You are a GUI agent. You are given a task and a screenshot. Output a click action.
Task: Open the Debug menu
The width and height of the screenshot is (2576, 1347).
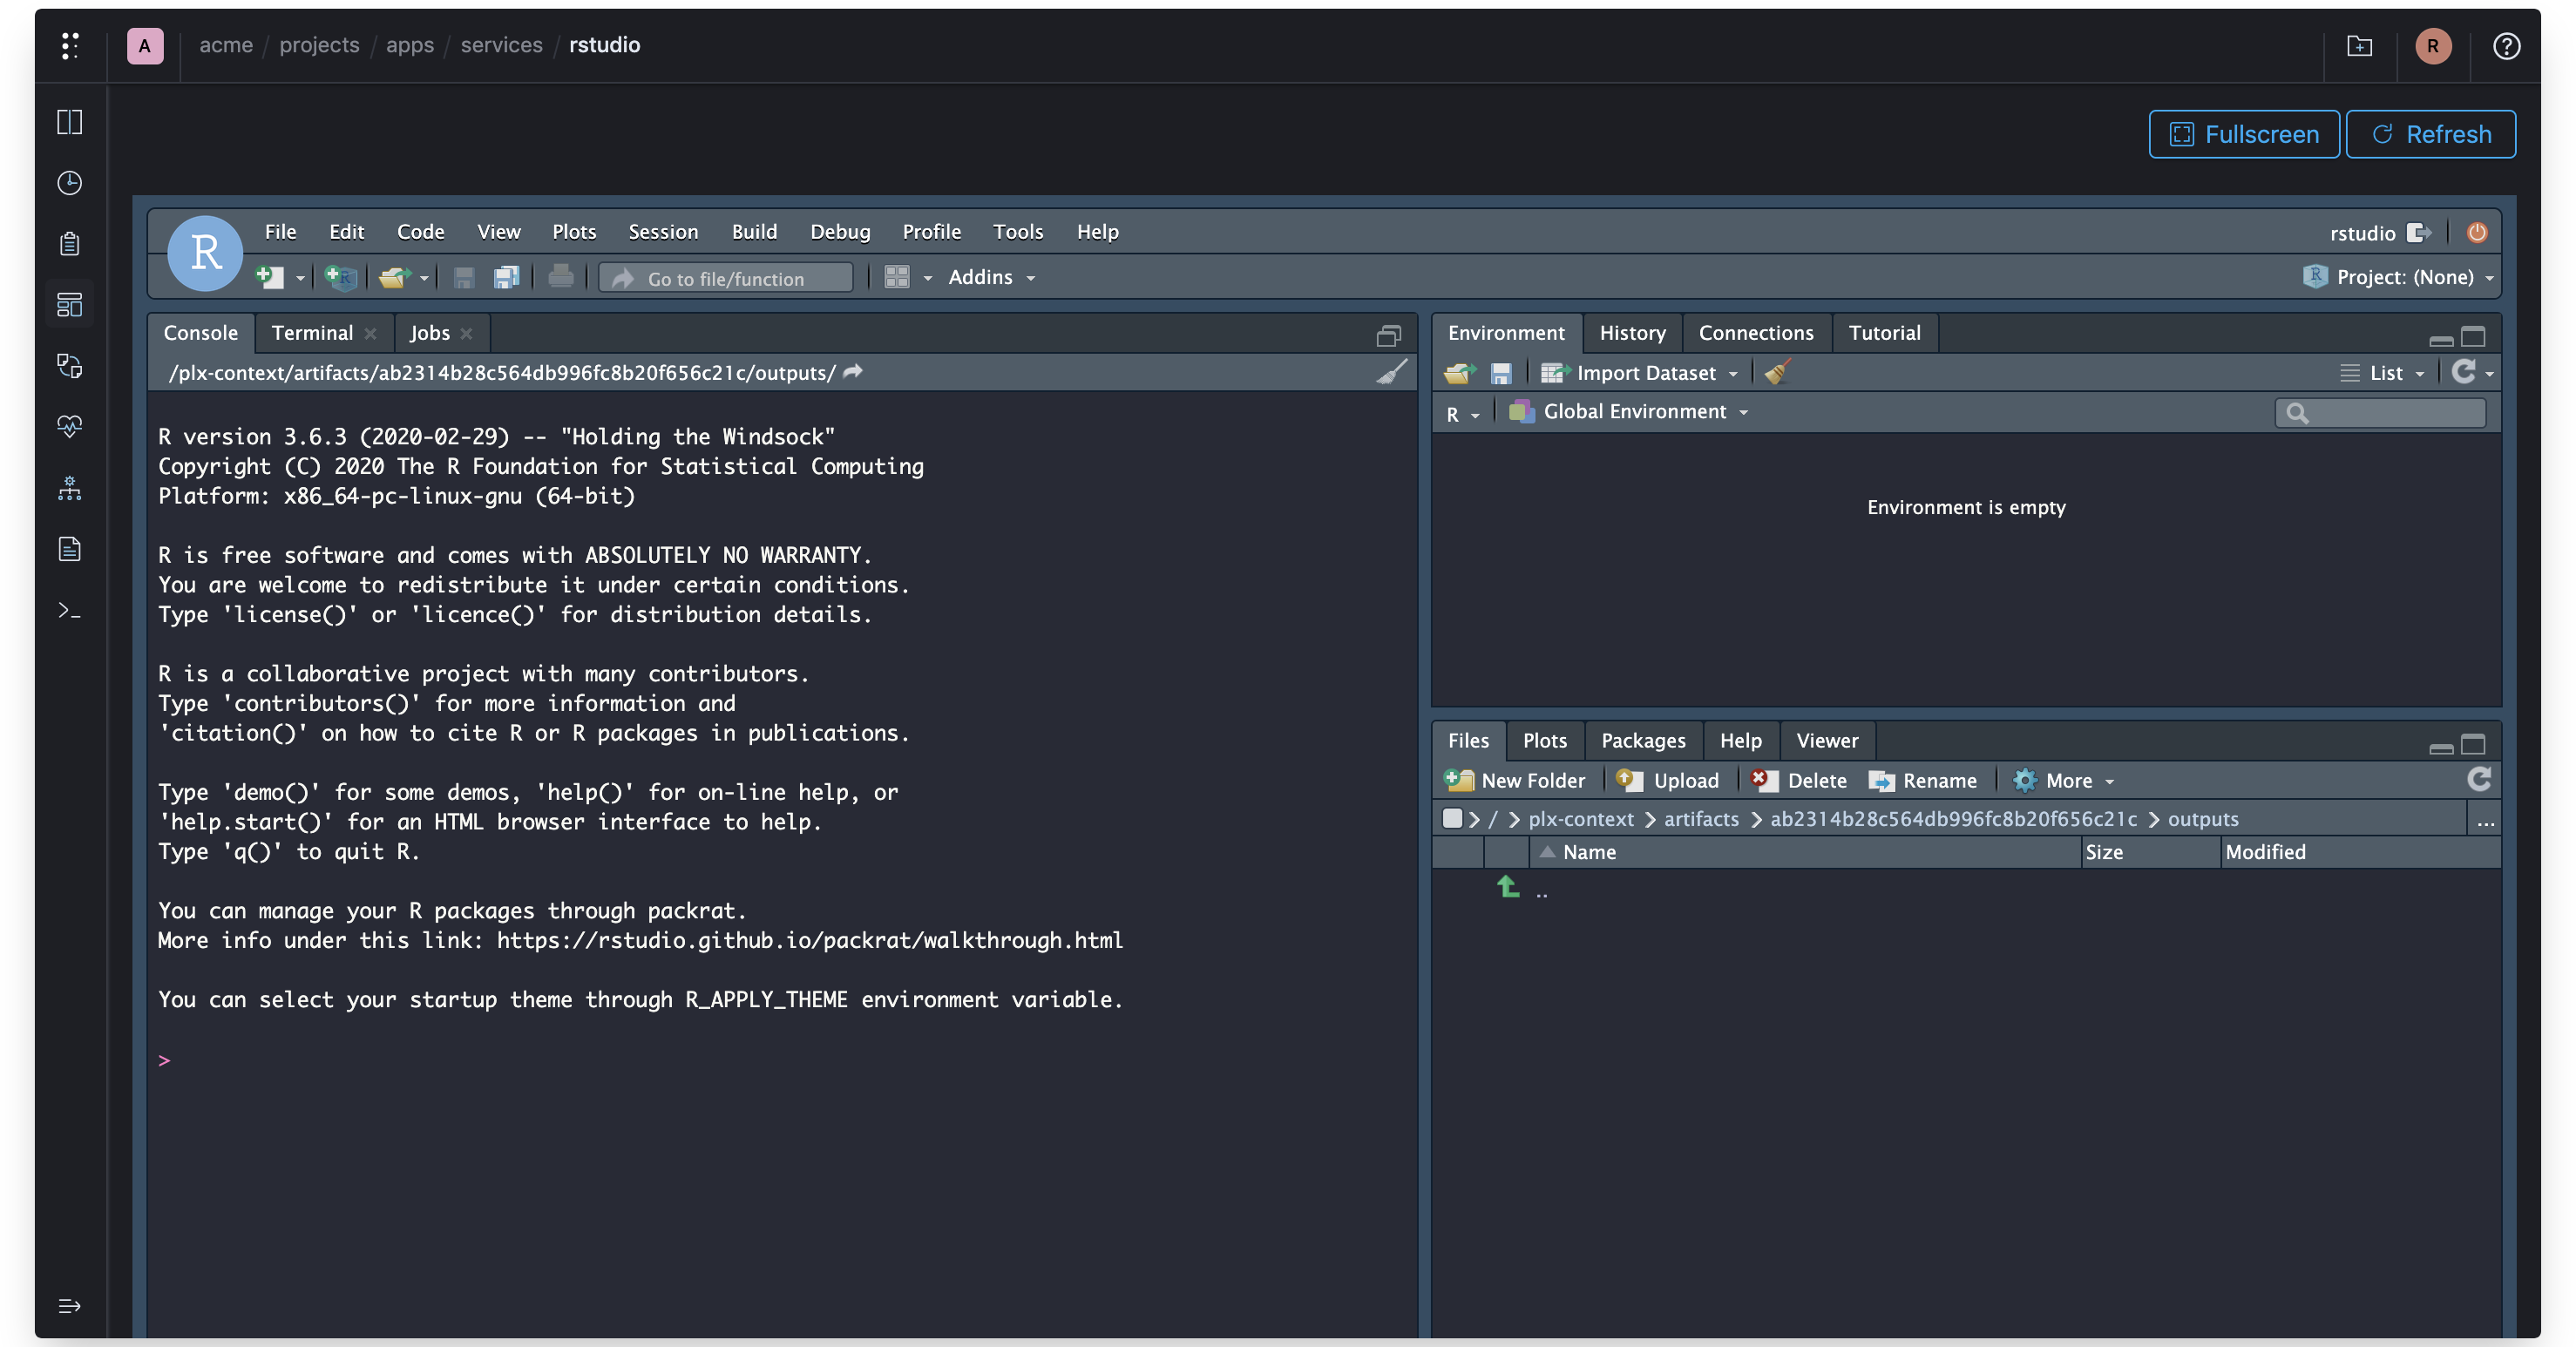point(840,231)
